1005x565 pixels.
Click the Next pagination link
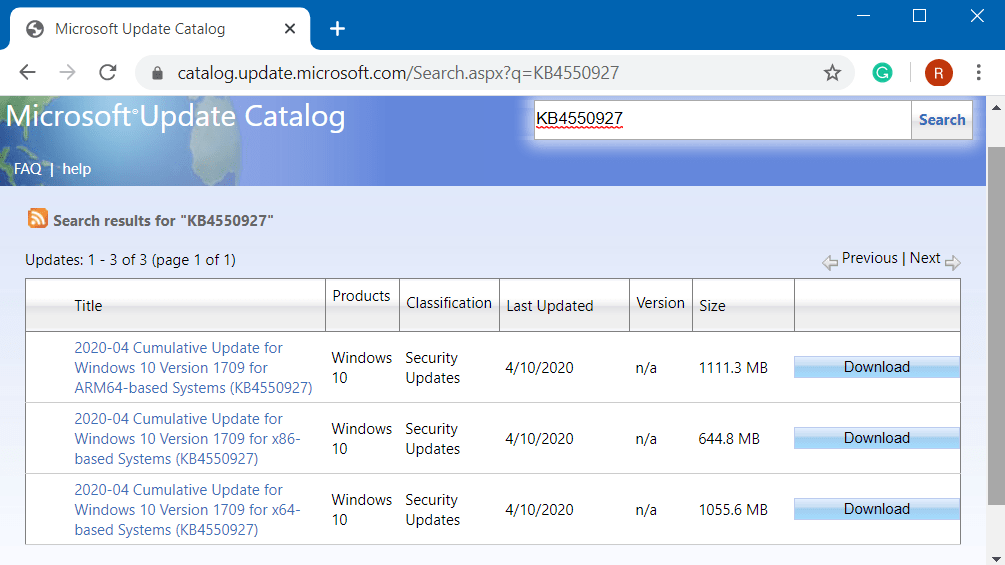point(925,258)
